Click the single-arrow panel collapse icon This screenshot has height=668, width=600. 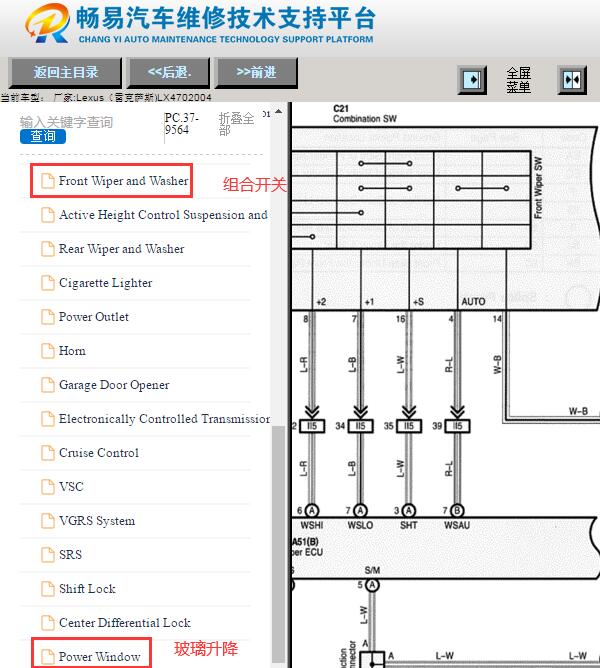point(472,80)
